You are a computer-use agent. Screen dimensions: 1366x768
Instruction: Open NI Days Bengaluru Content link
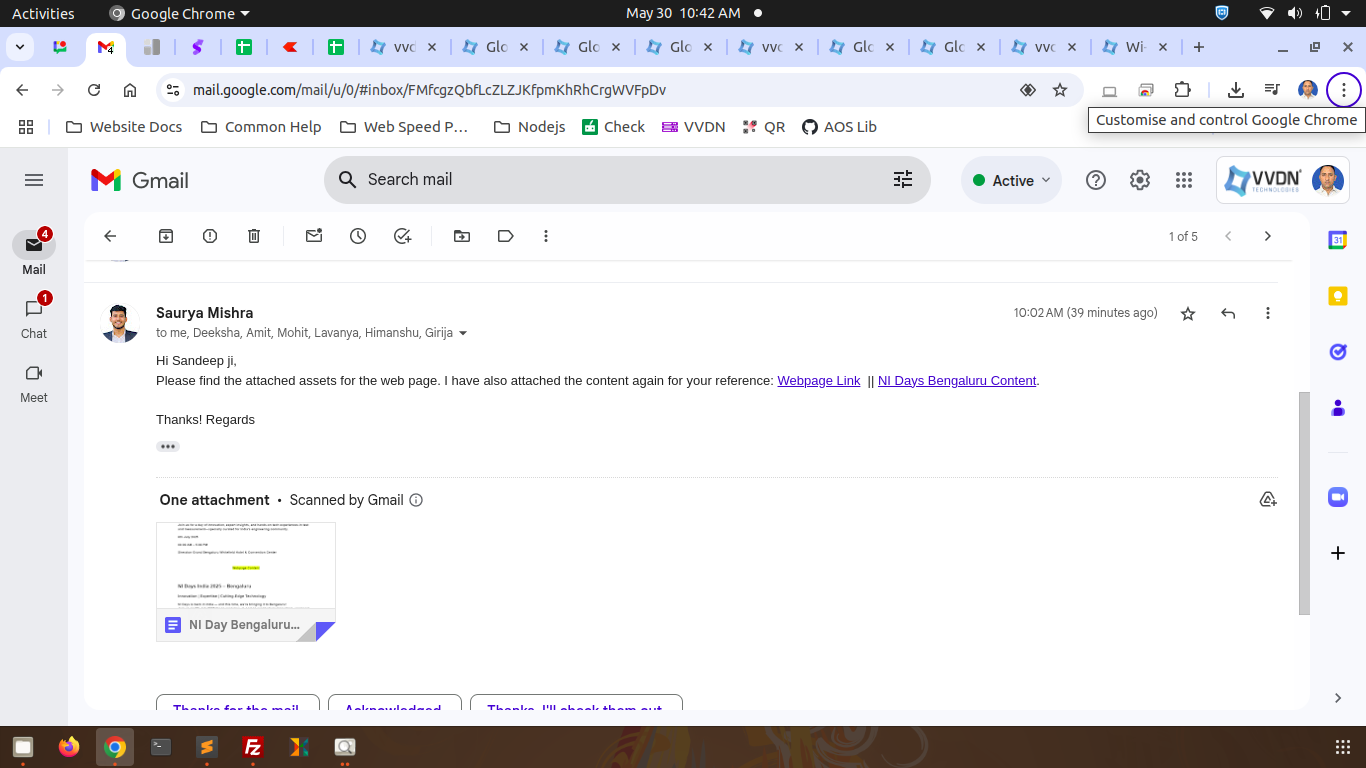pyautogui.click(x=956, y=380)
